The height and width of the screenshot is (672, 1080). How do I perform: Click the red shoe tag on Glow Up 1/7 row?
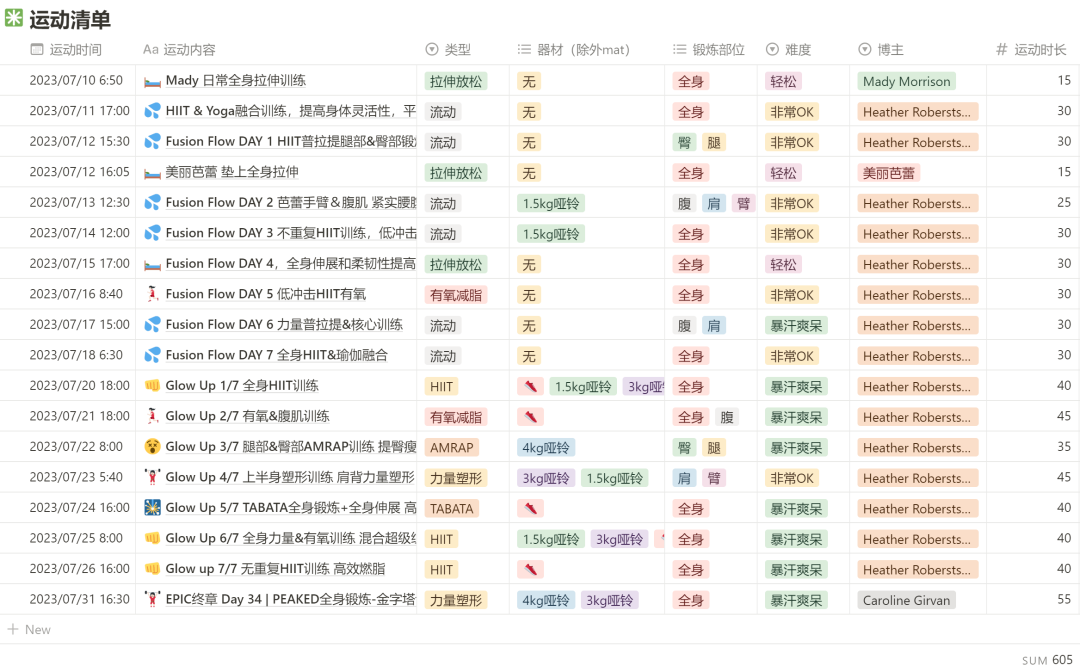530,387
